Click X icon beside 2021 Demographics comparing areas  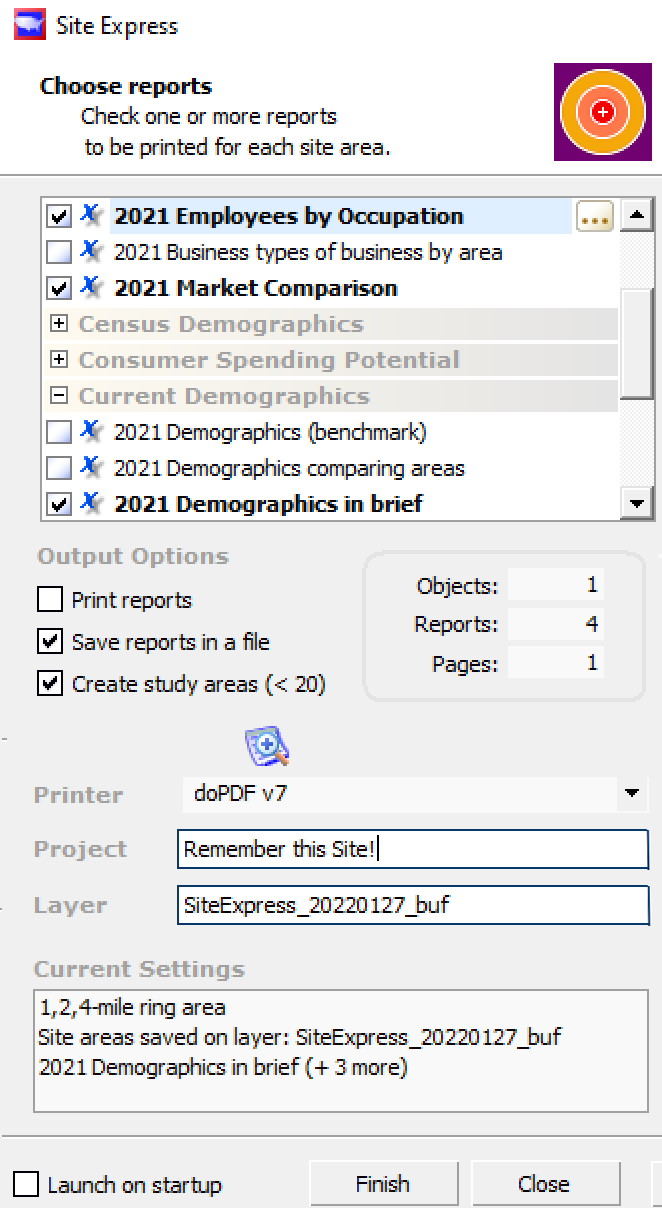[x=91, y=468]
